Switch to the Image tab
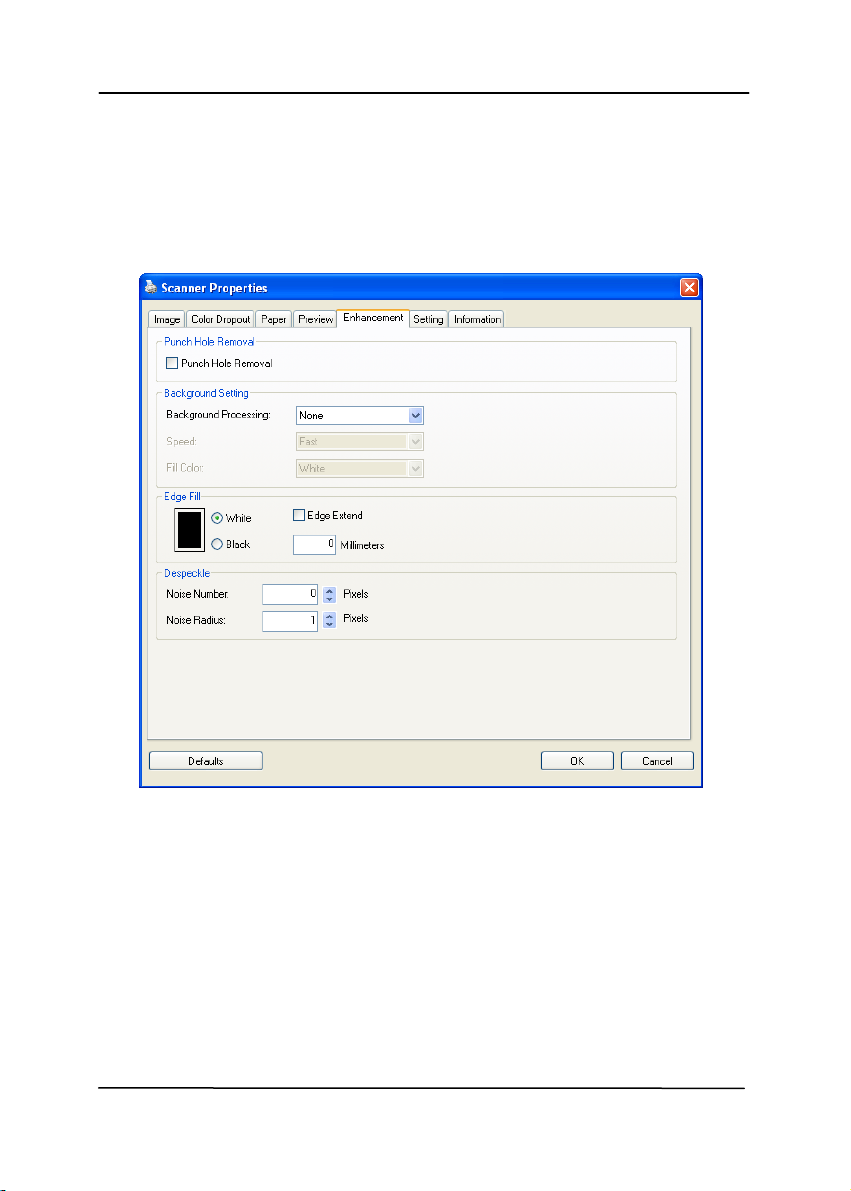 tap(166, 320)
